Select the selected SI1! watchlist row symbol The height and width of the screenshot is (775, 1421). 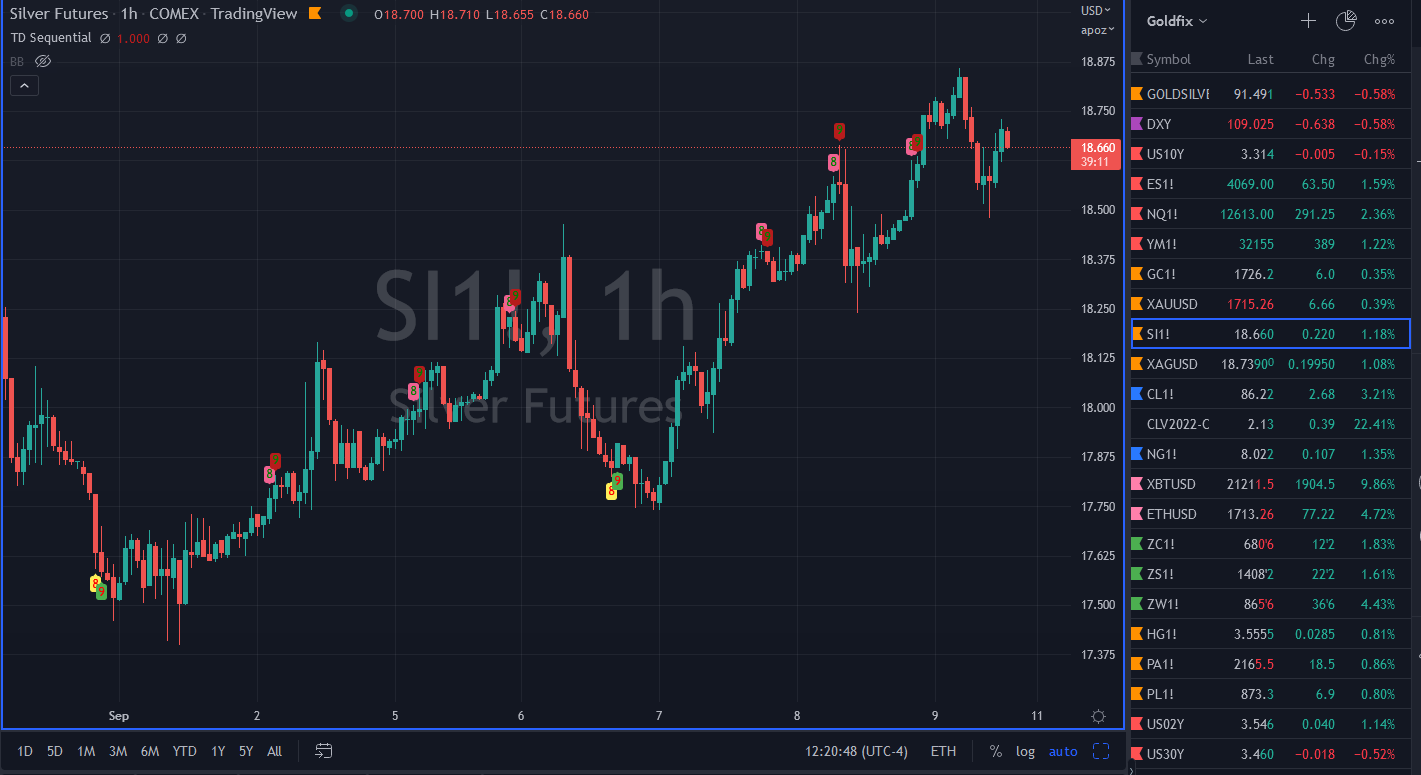tap(1158, 334)
